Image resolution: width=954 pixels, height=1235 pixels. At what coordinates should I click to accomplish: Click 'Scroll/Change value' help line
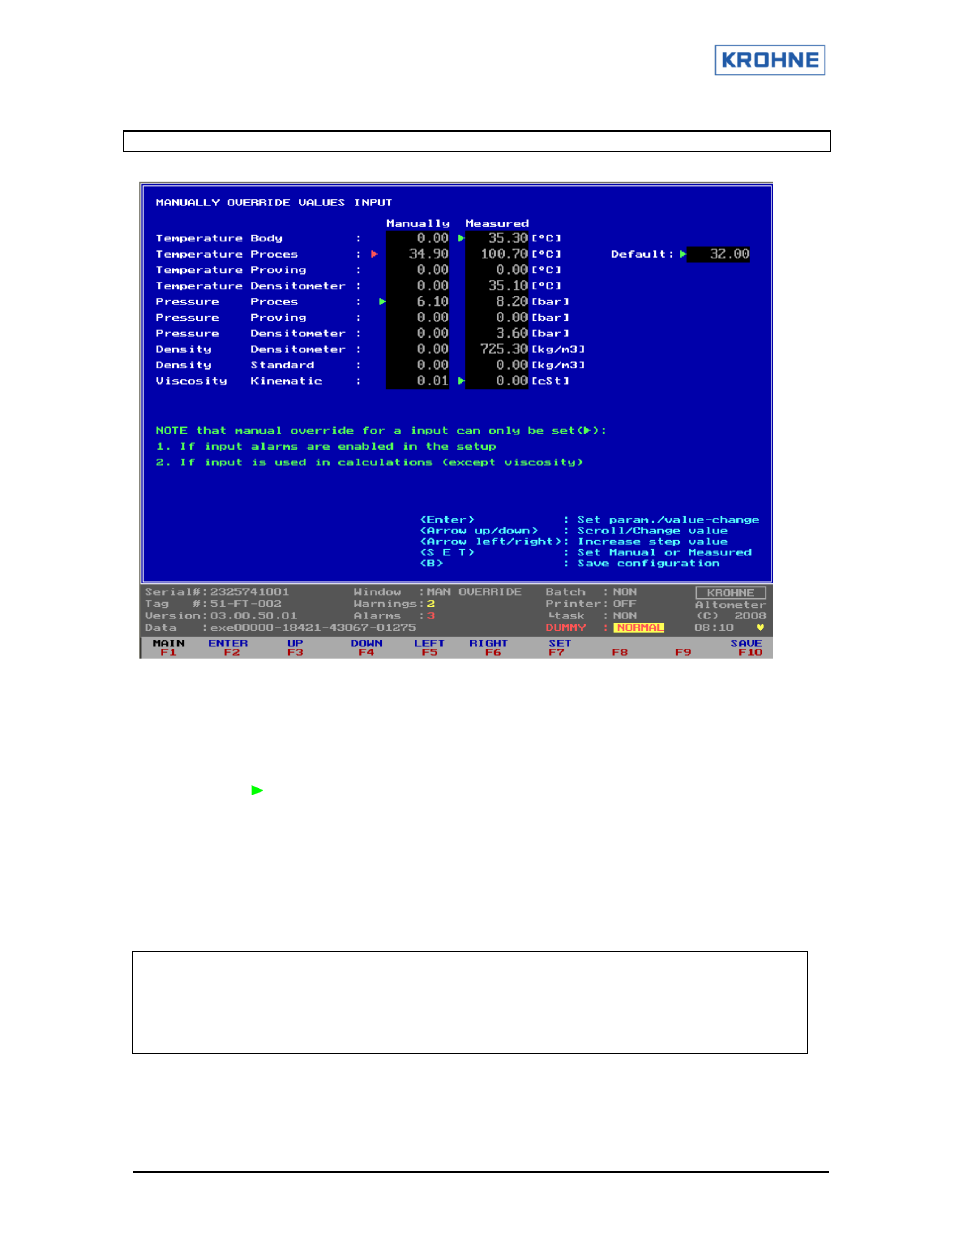point(652,531)
